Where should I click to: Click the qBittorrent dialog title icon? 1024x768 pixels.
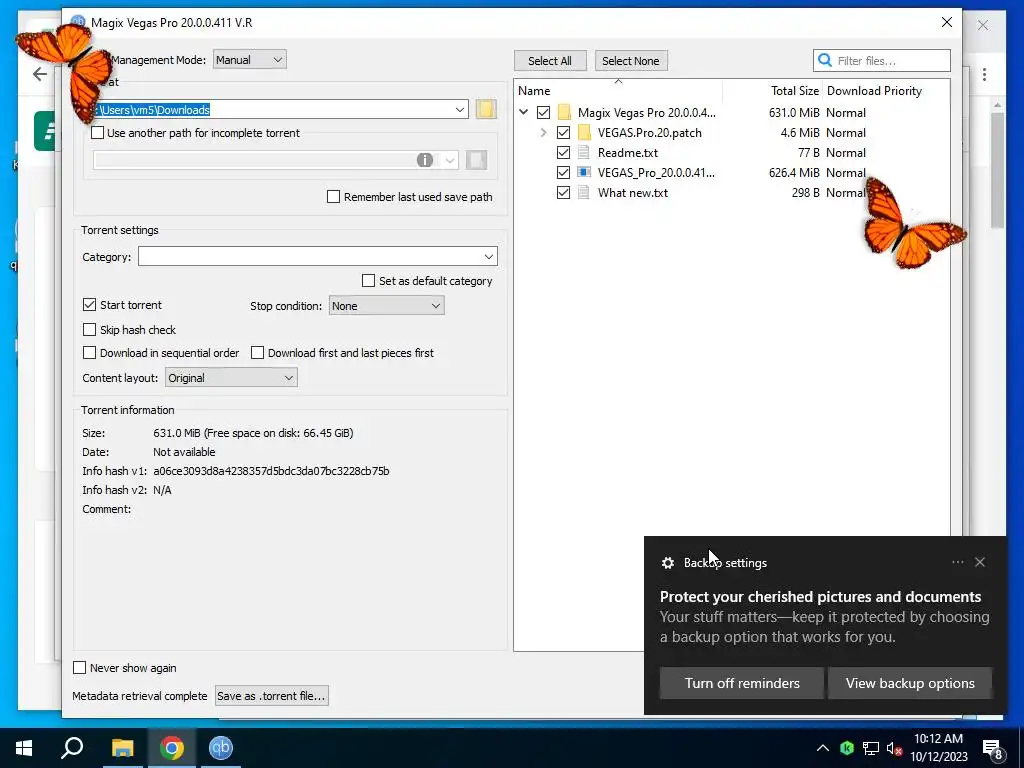pyautogui.click(x=77, y=22)
